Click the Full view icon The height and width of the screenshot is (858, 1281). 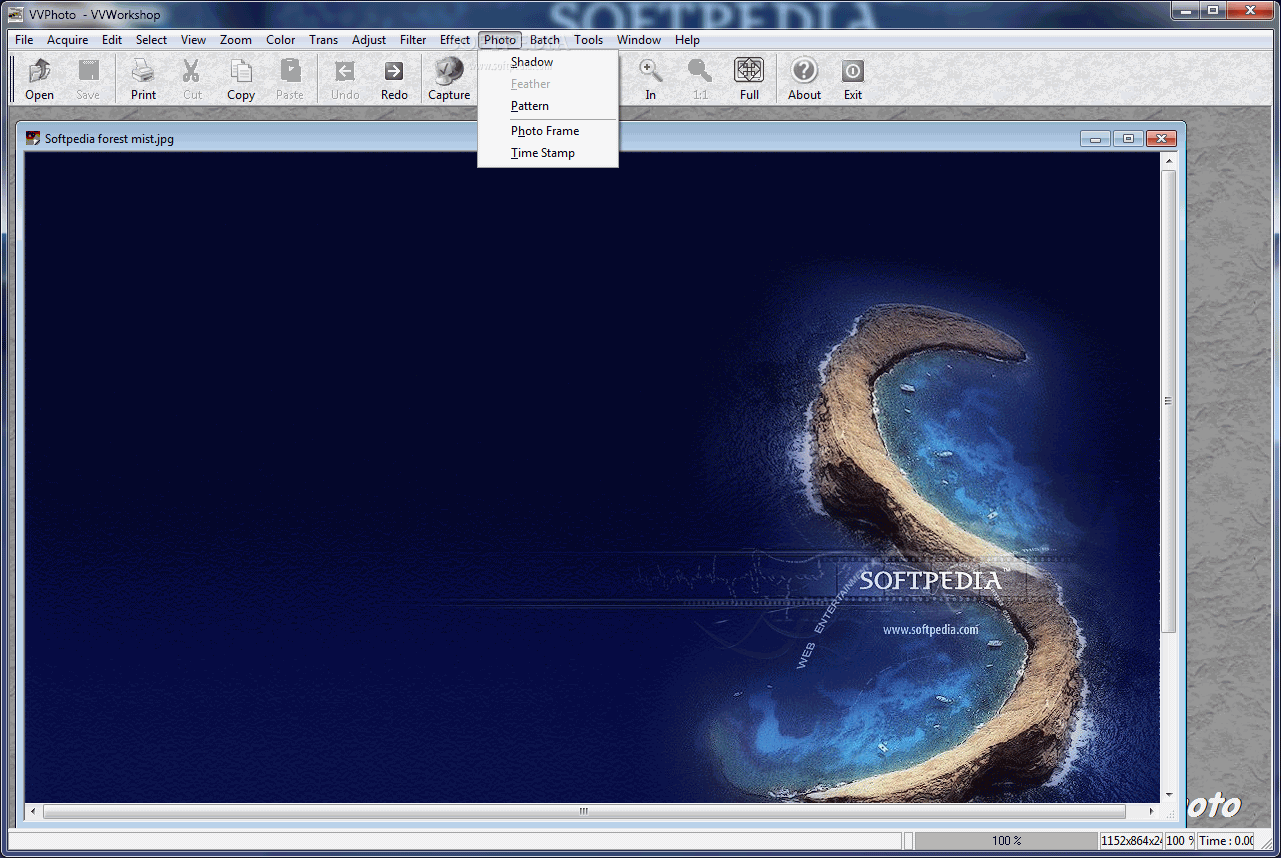coord(749,70)
